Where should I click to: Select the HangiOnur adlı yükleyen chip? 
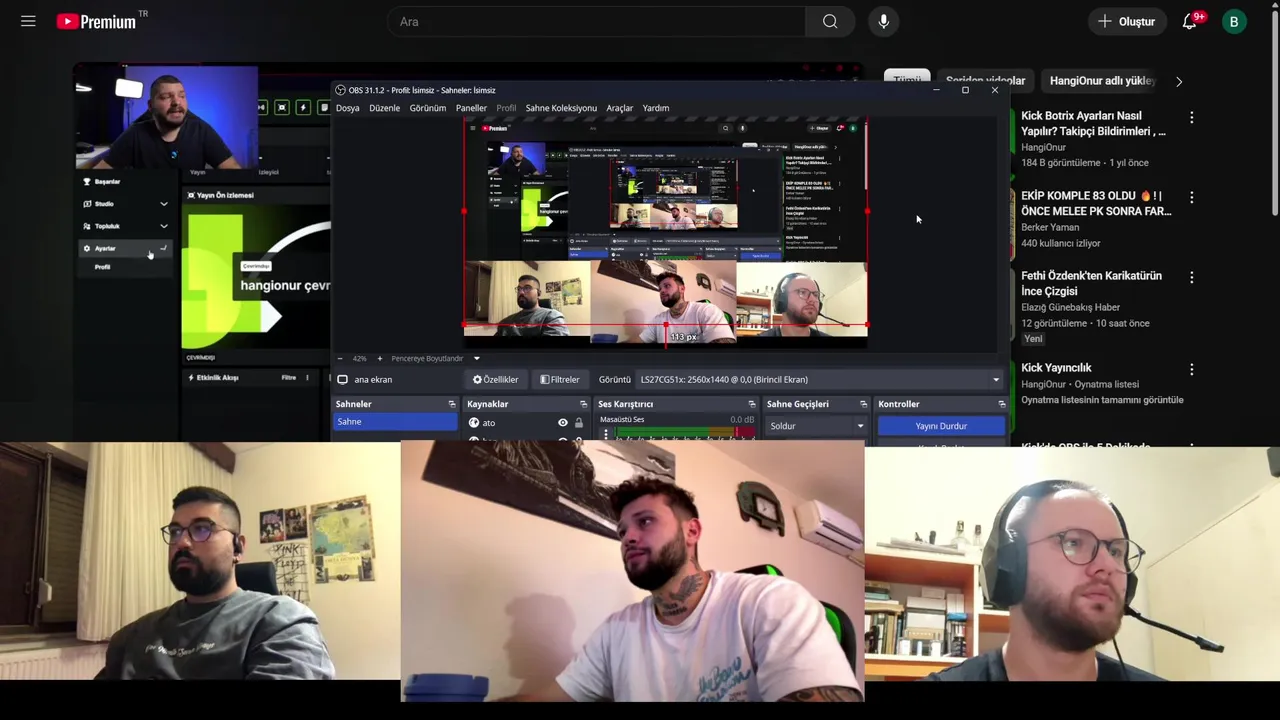1102,81
